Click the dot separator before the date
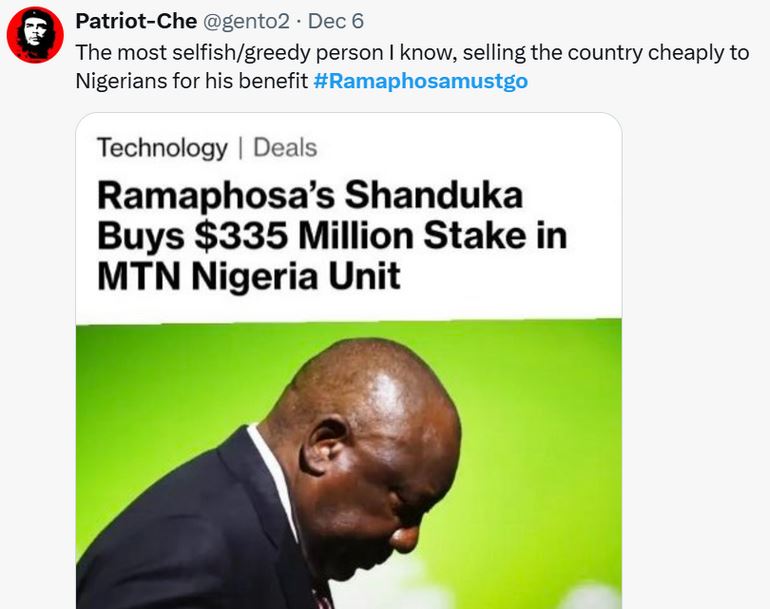Viewport: 770px width, 609px height. [x=297, y=20]
